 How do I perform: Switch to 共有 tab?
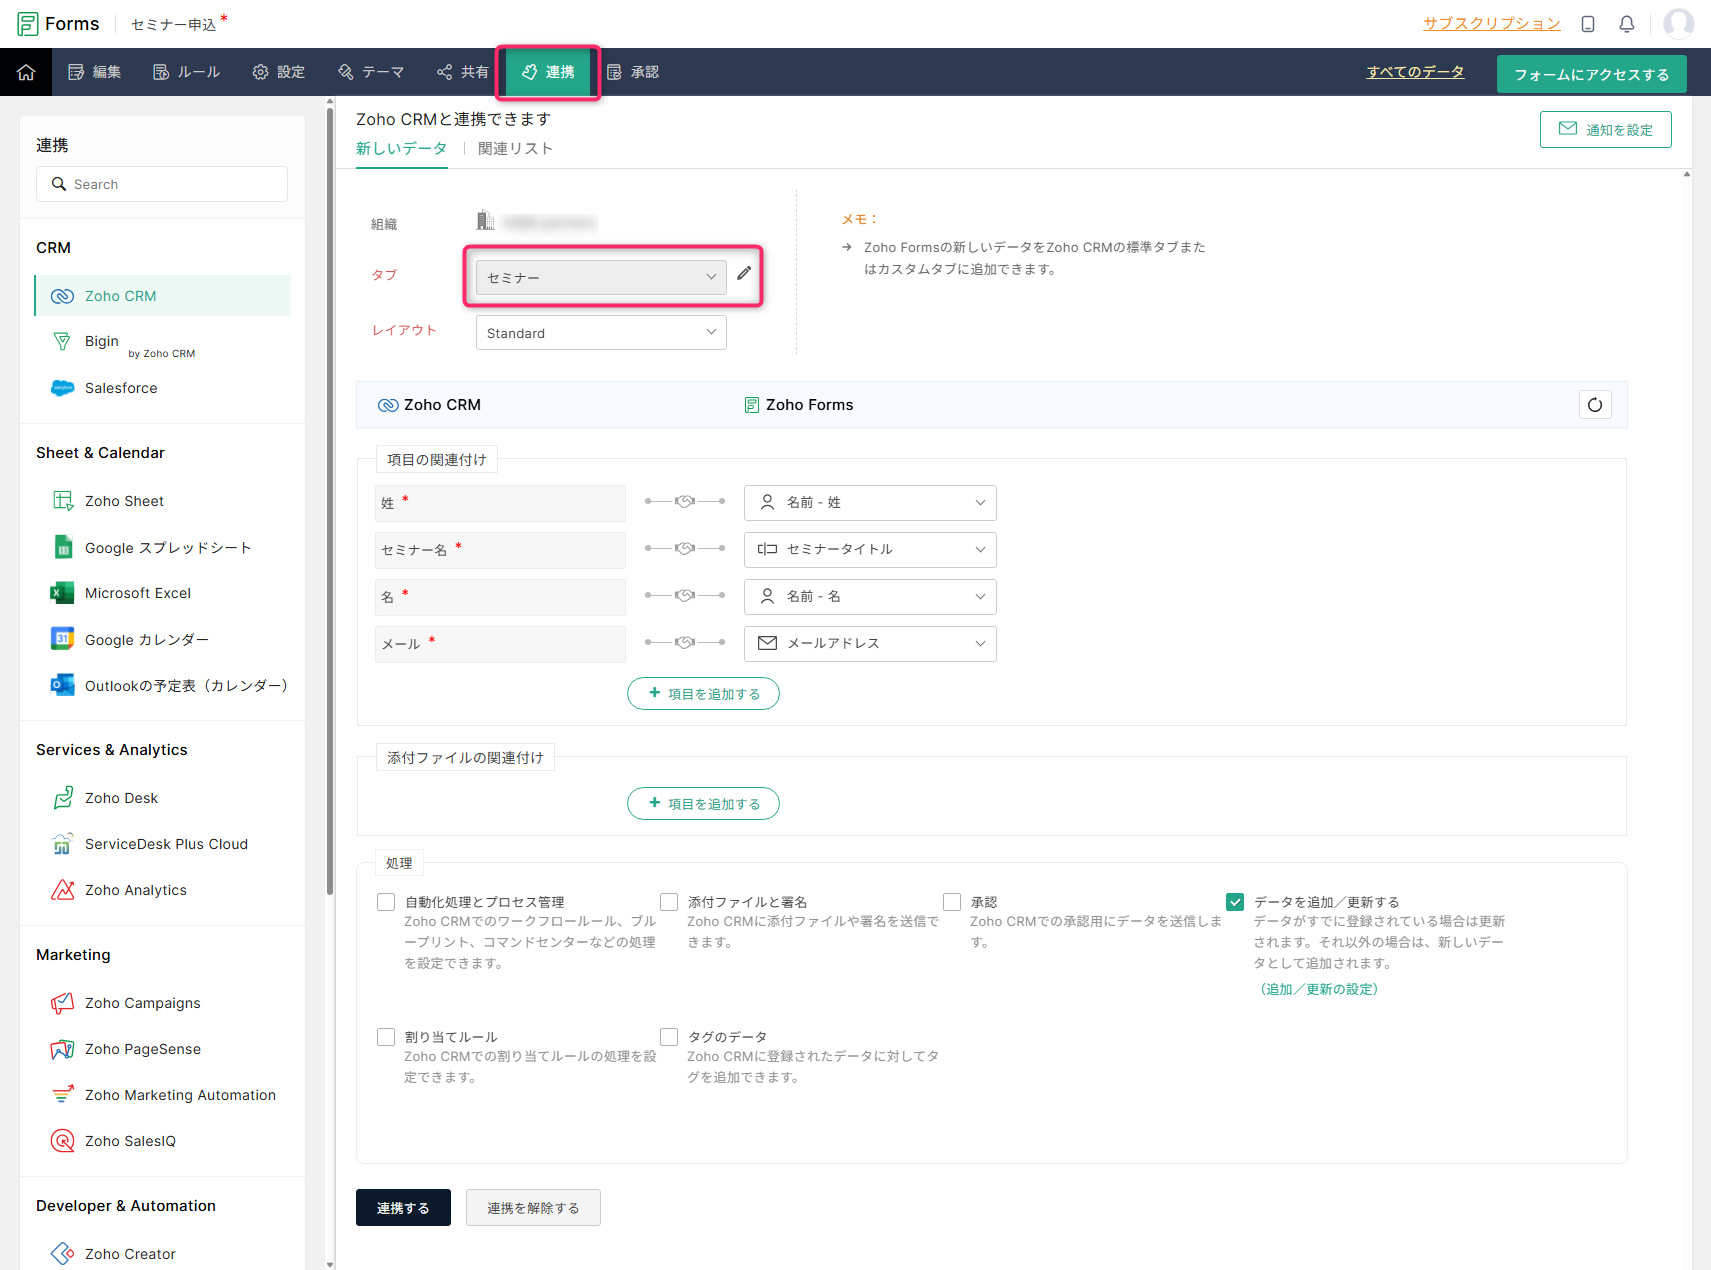[x=462, y=72]
